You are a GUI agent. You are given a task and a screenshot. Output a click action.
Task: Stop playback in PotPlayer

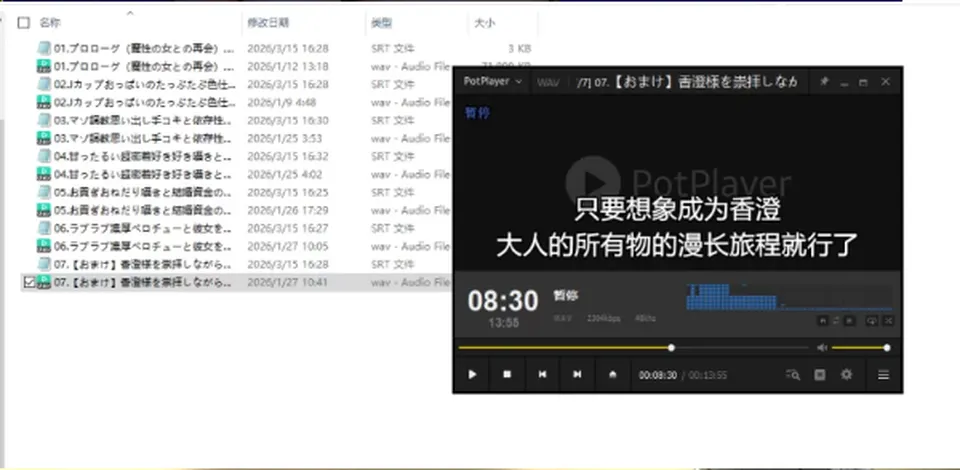(507, 375)
